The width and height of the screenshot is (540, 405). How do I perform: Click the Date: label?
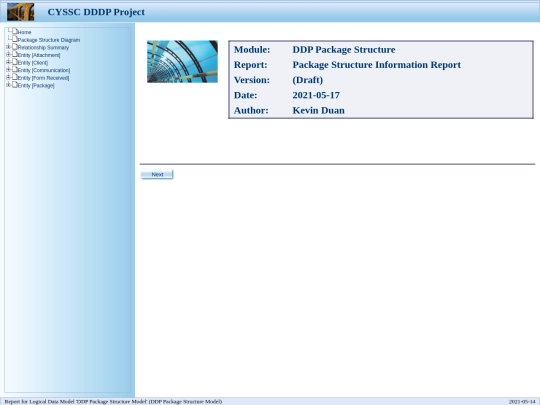point(246,95)
